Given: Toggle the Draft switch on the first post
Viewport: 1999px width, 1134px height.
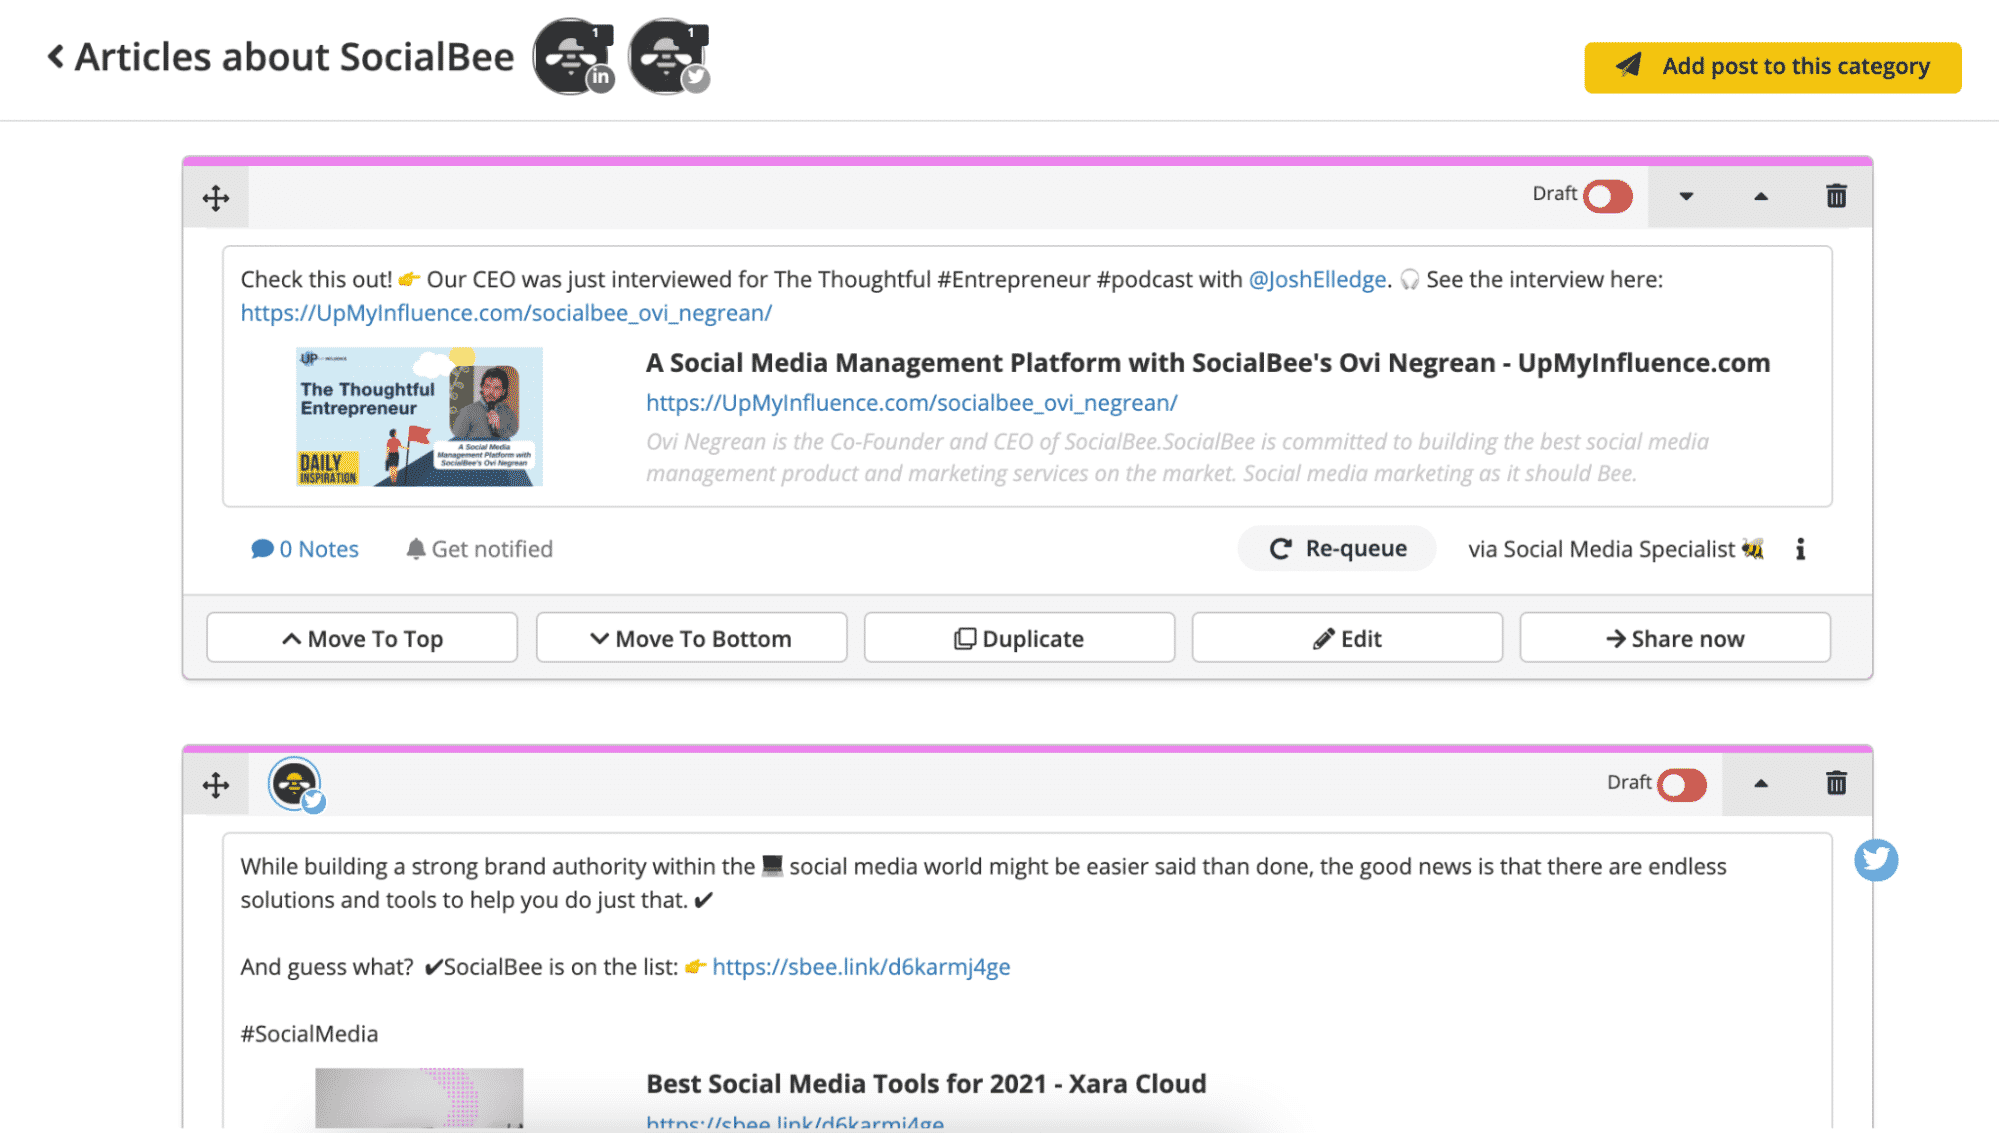Looking at the screenshot, I should point(1608,196).
